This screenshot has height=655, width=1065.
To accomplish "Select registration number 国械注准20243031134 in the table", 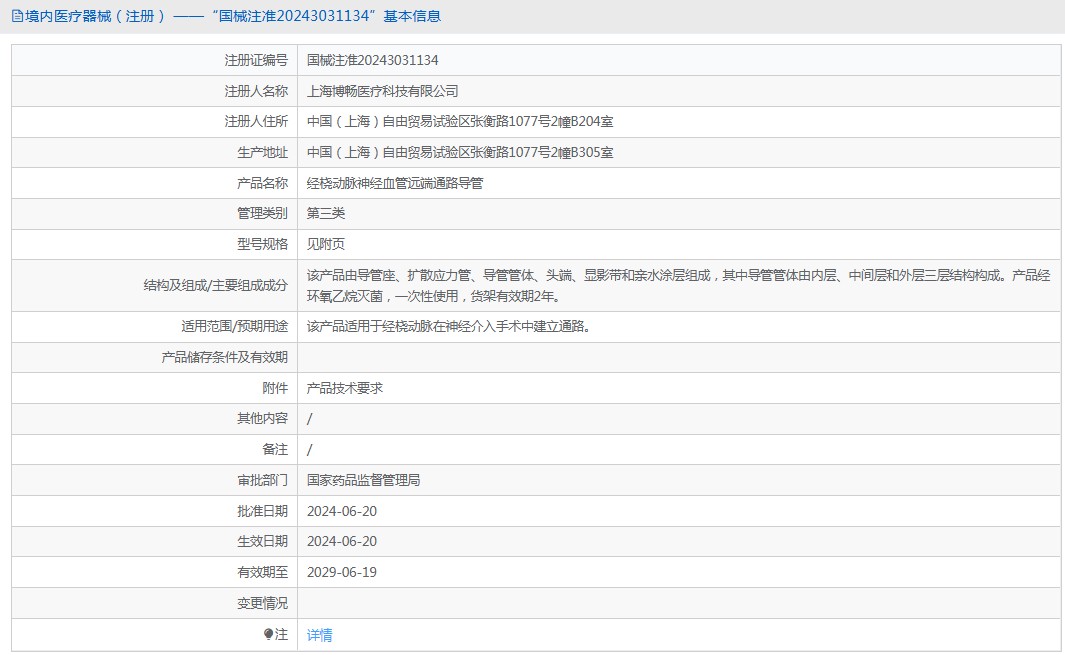I will pyautogui.click(x=372, y=60).
